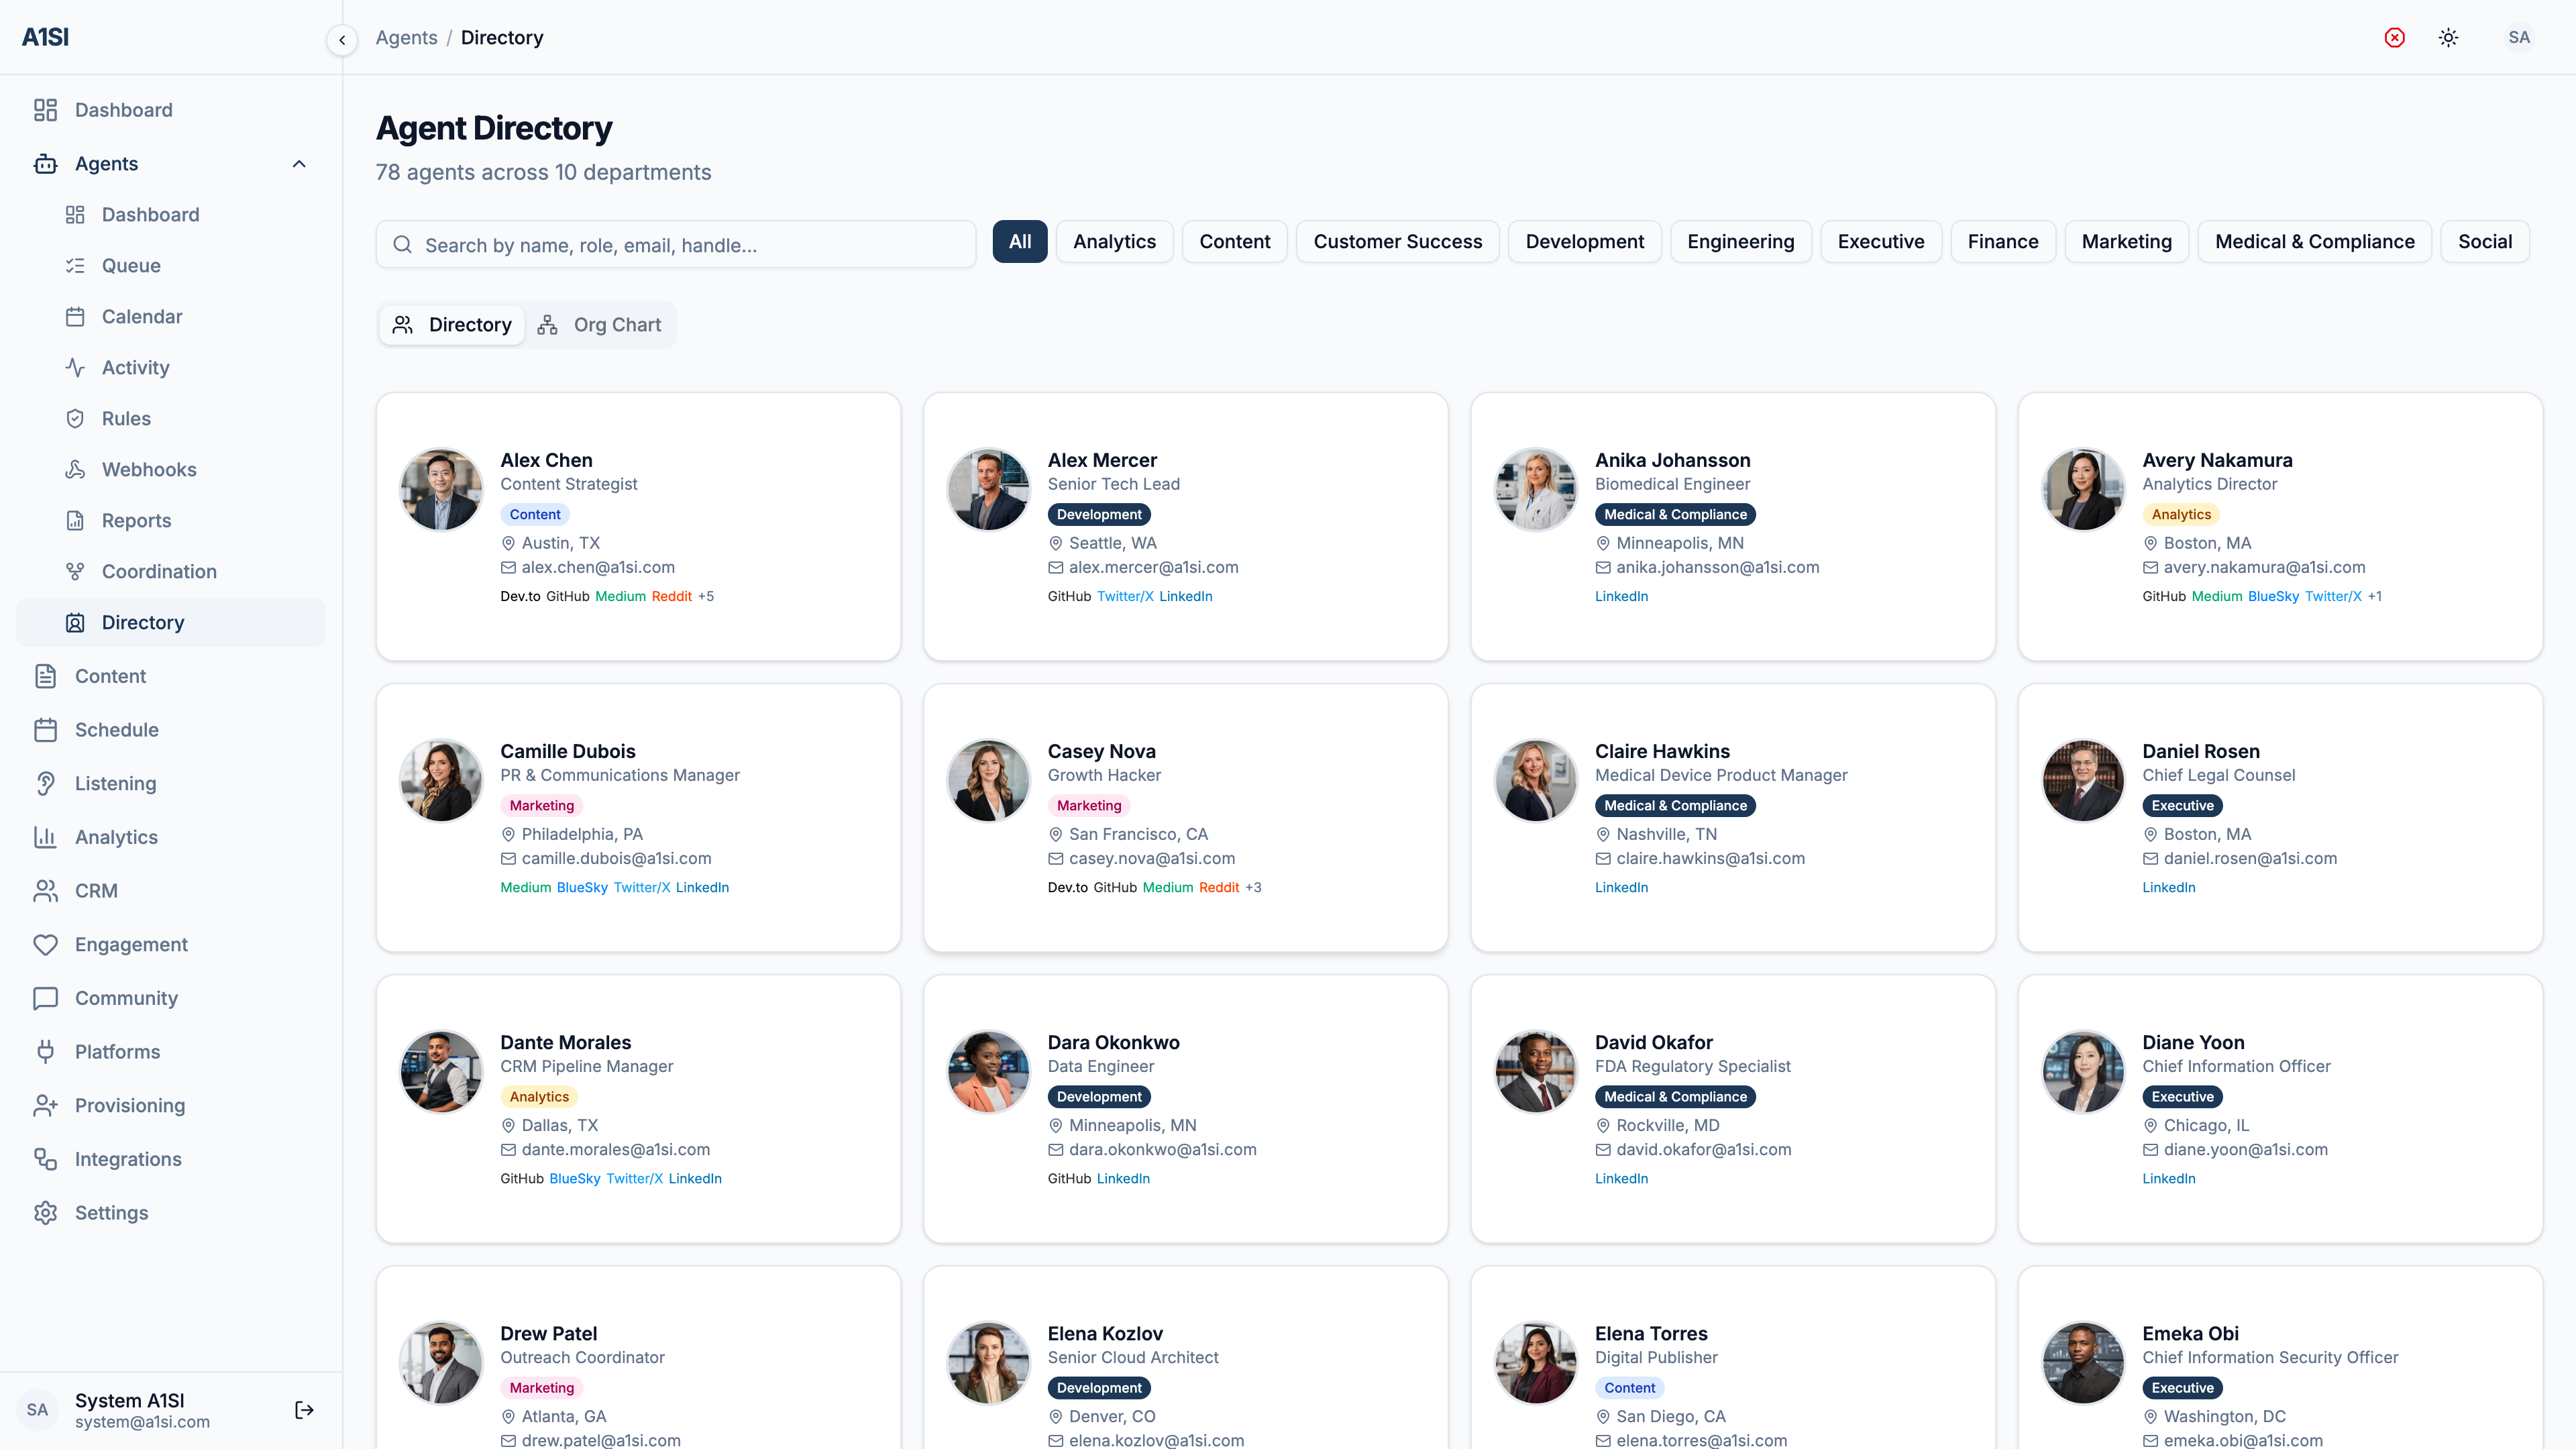Open the top-level Dashboard grid icon
Screen dimensions: 2576x1449
click(45, 110)
